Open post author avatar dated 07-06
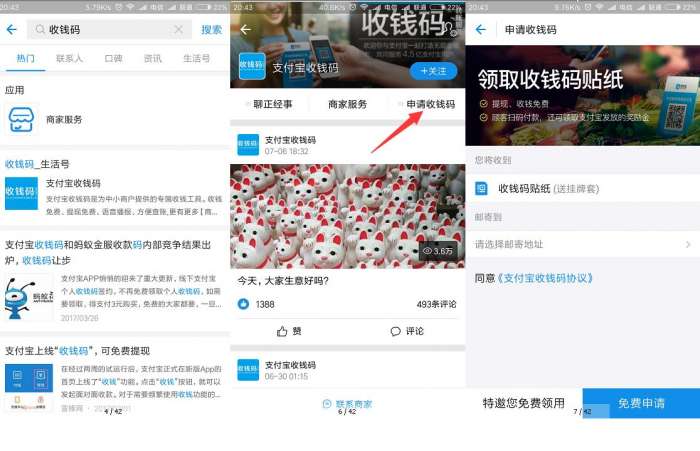This screenshot has width=700, height=451. pos(248,145)
